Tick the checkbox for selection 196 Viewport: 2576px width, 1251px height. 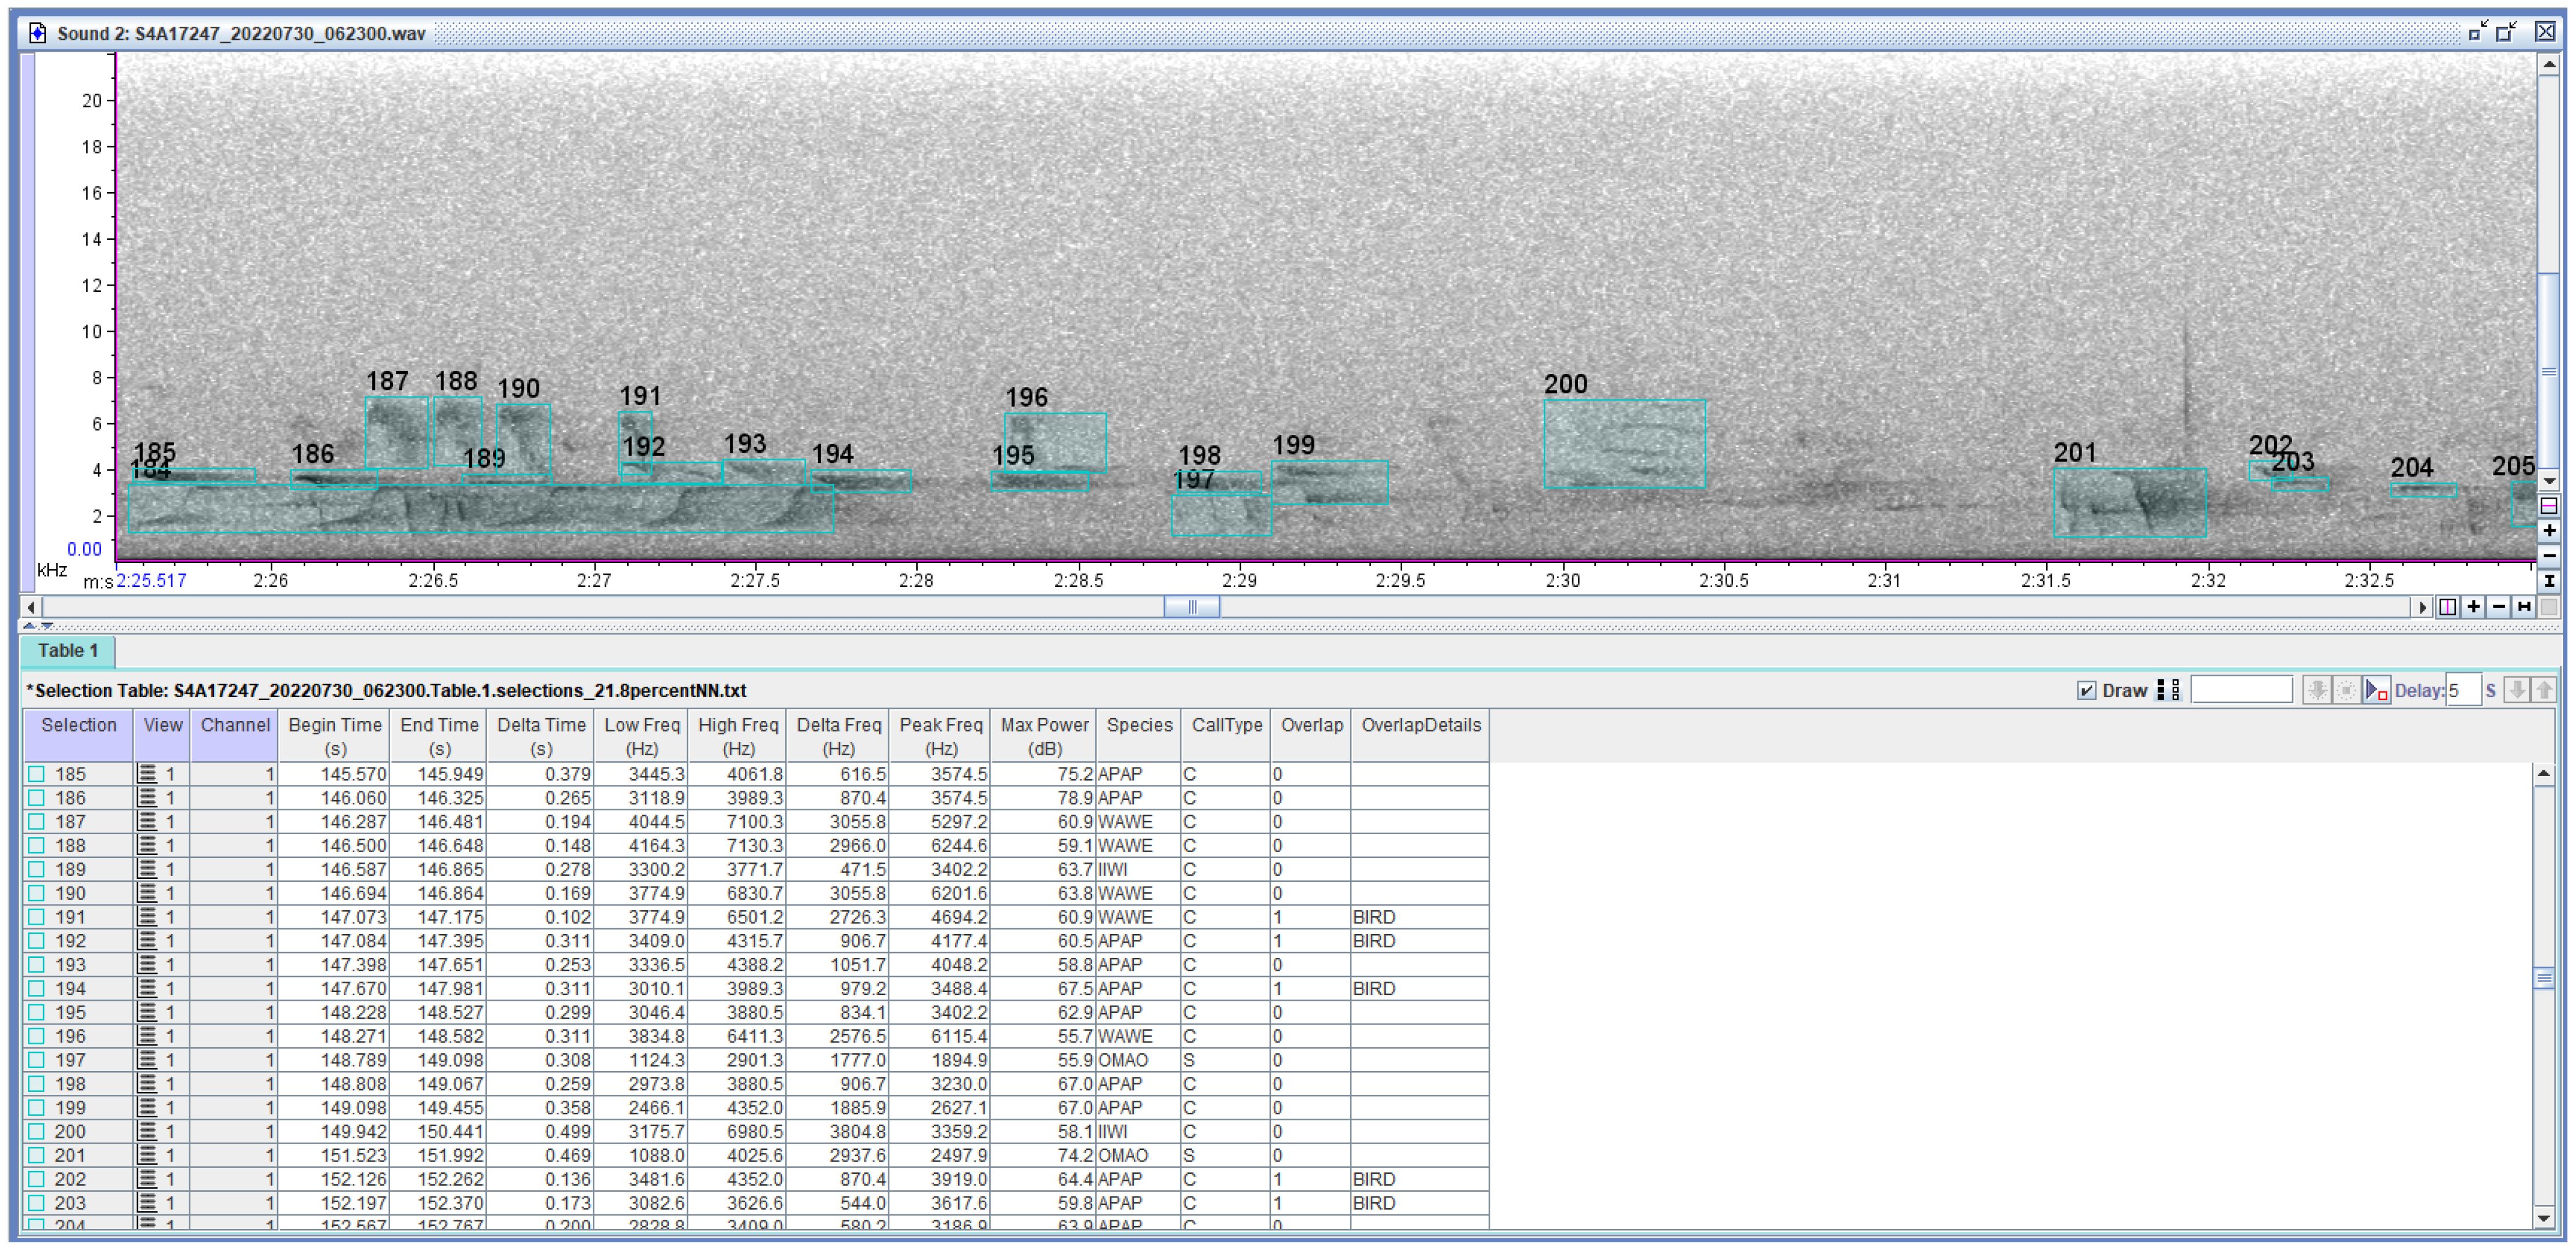click(37, 1036)
